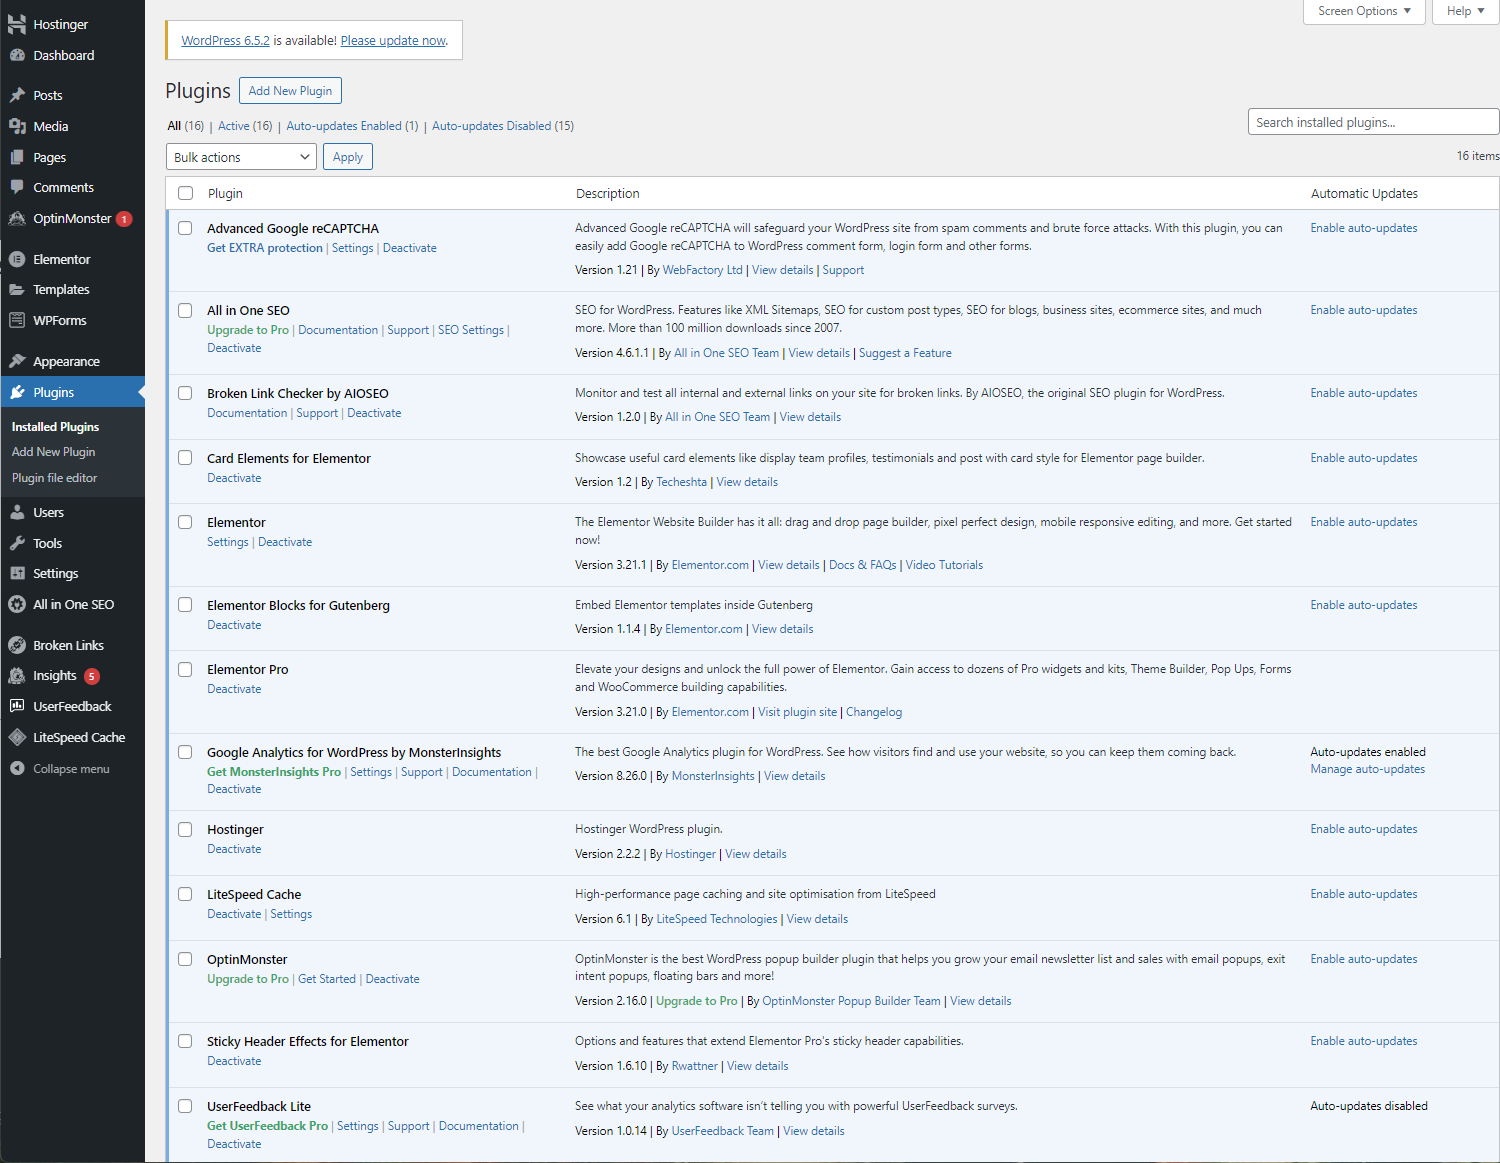Screen dimensions: 1500x1163
Task: Click Changelog link for Elementor Pro
Action: tap(874, 712)
